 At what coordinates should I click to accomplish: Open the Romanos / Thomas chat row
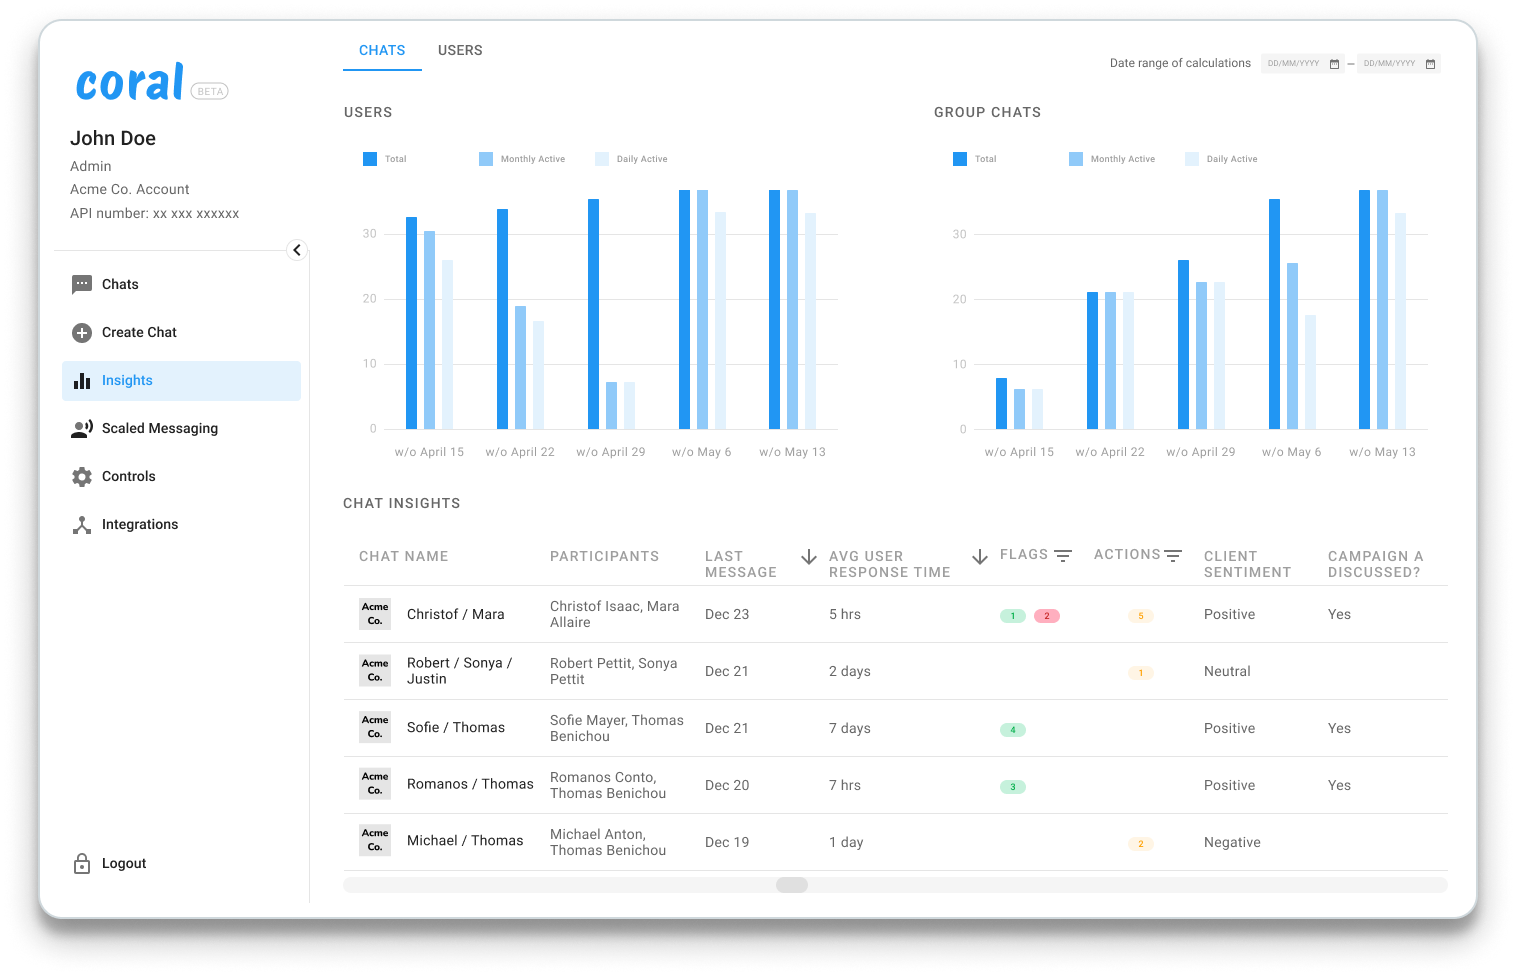(895, 785)
